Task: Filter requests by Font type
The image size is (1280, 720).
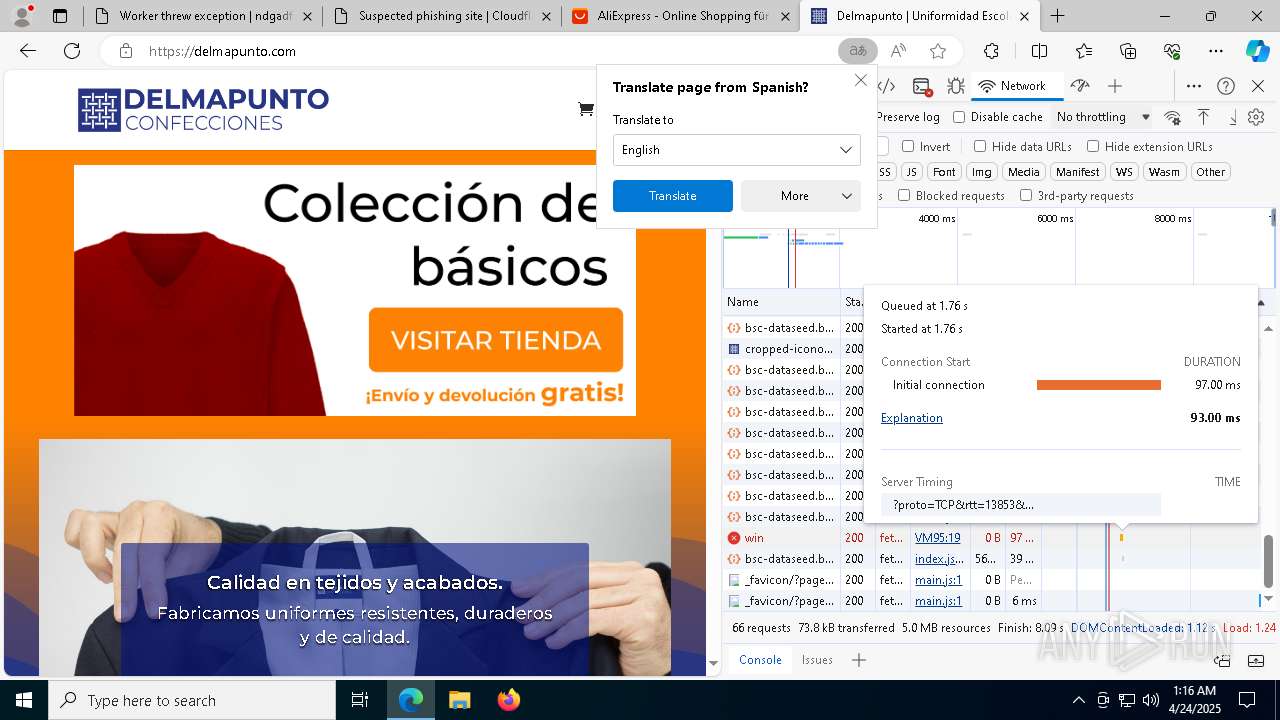Action: (x=944, y=172)
